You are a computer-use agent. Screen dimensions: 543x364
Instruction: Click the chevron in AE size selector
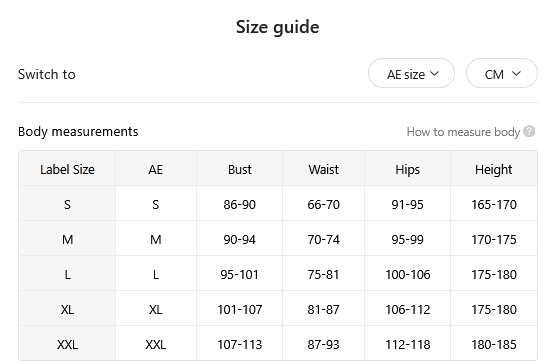tap(434, 73)
